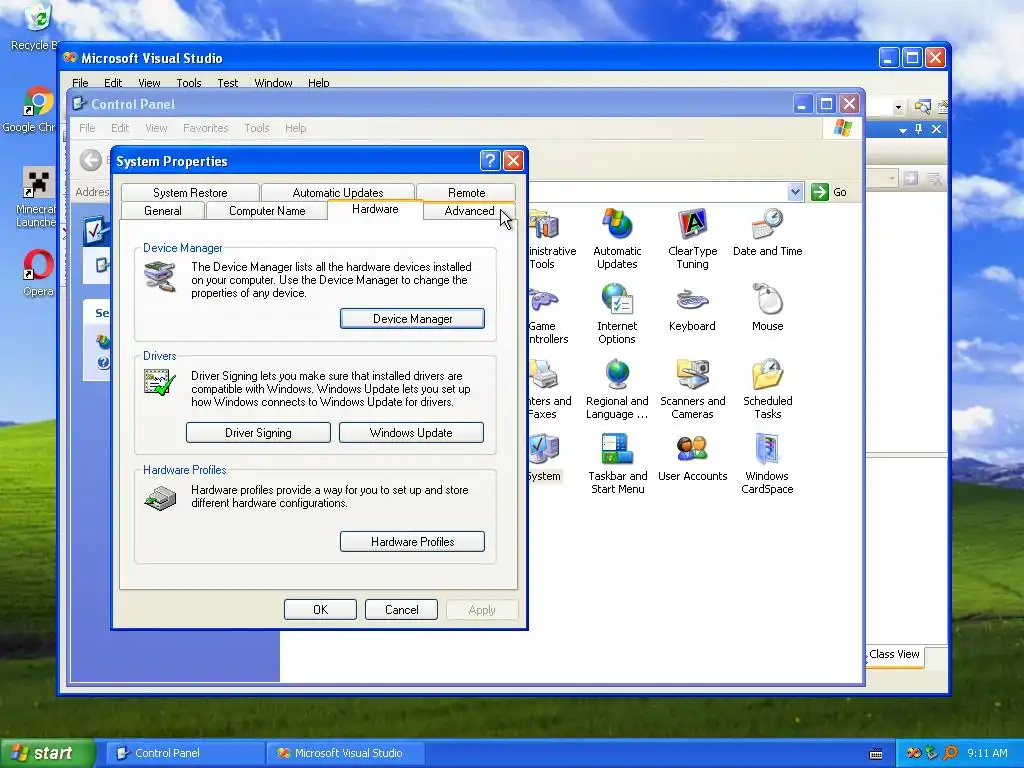Open Control Panel Favorites menu
1024x768 pixels.
[x=206, y=128]
